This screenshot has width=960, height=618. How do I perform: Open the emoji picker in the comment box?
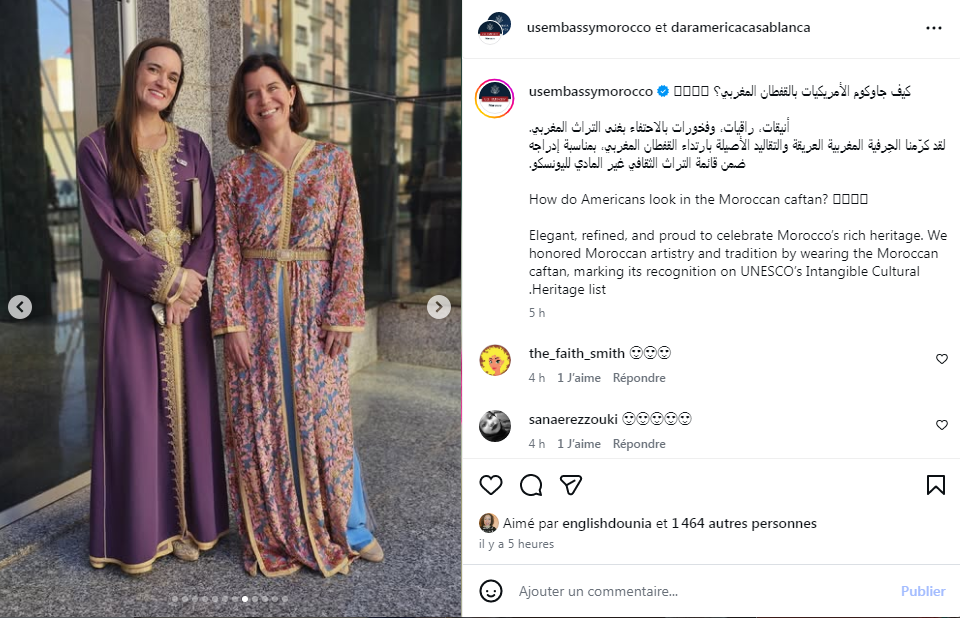pos(491,591)
